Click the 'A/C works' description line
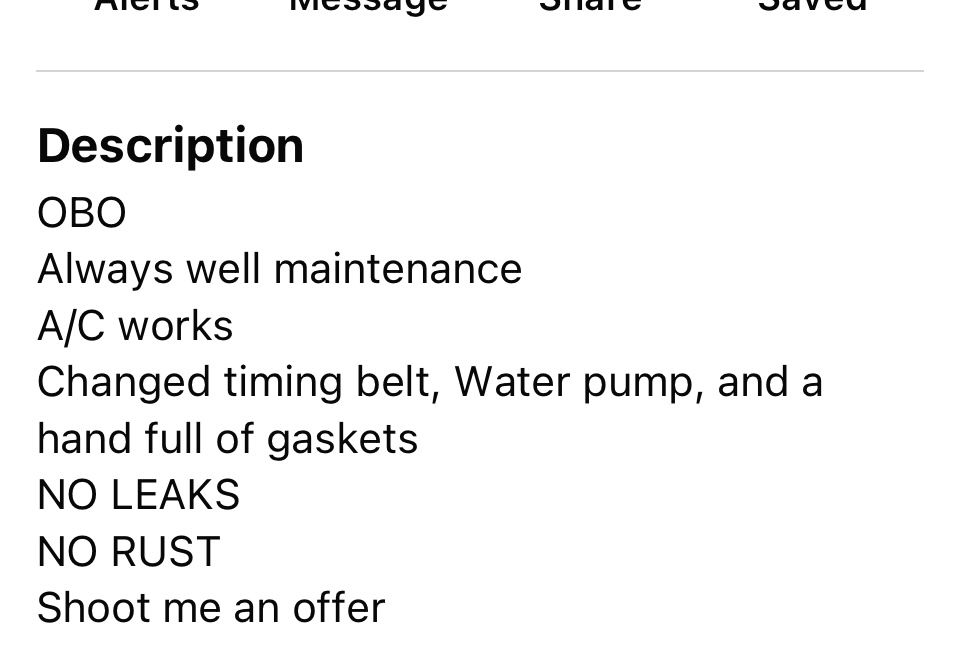Viewport: 960px width, 669px height. (x=135, y=326)
